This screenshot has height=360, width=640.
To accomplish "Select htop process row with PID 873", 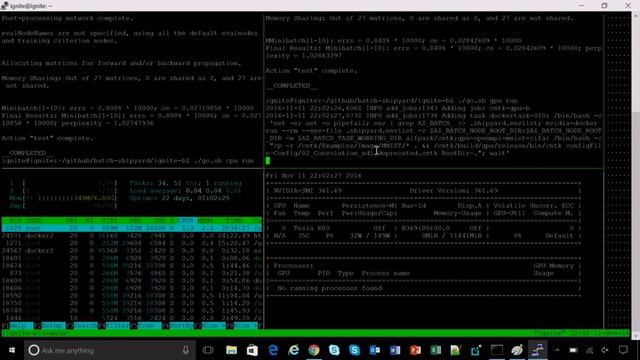I will point(131,273).
